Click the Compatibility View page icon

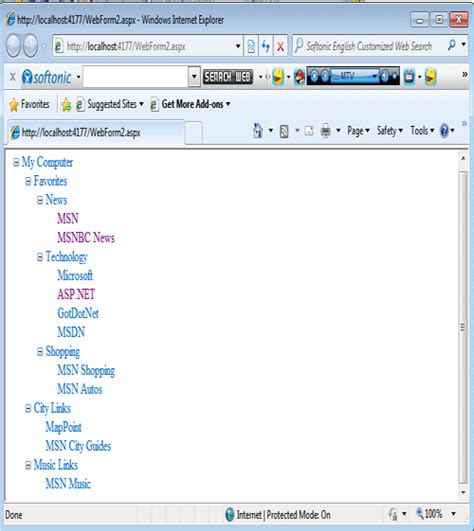coord(251,46)
